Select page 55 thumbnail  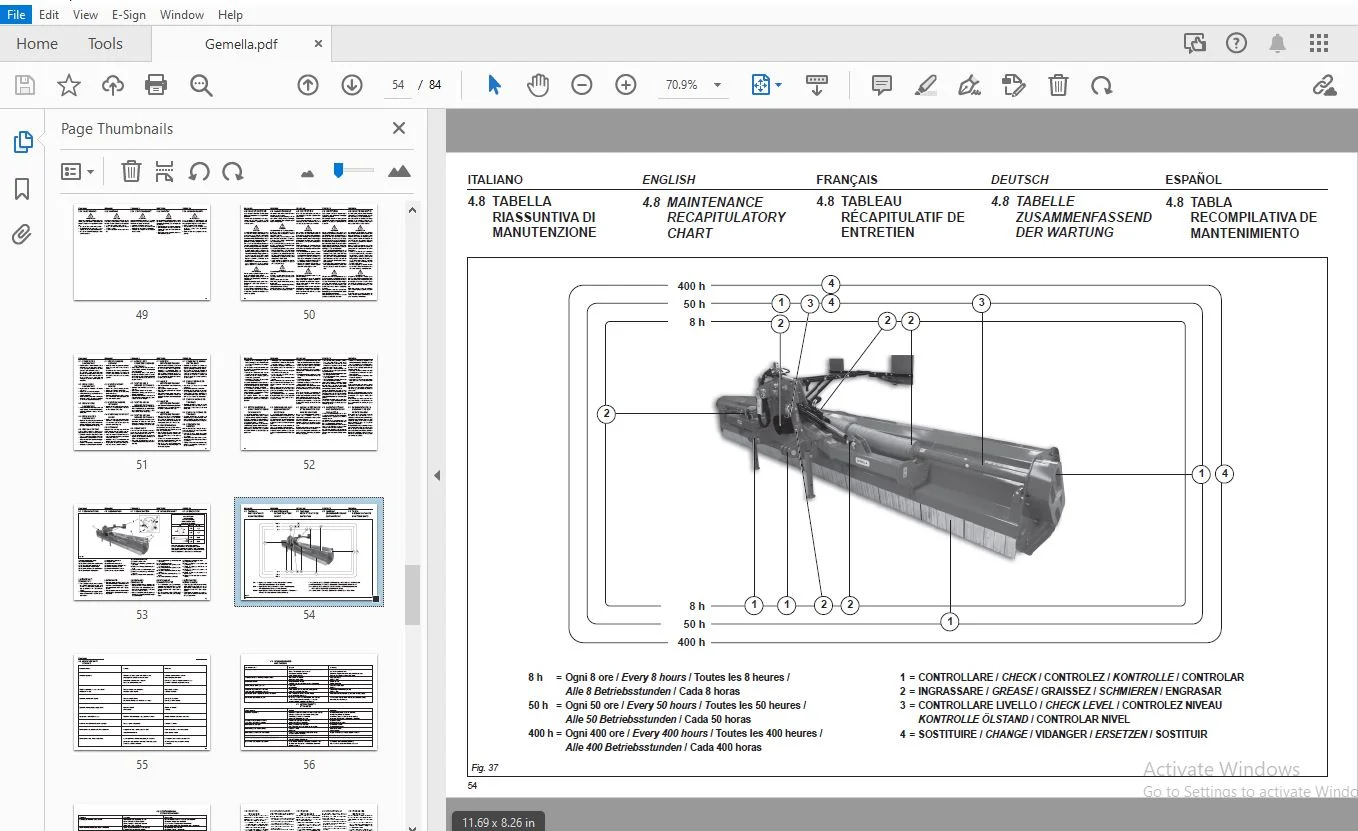click(x=142, y=702)
